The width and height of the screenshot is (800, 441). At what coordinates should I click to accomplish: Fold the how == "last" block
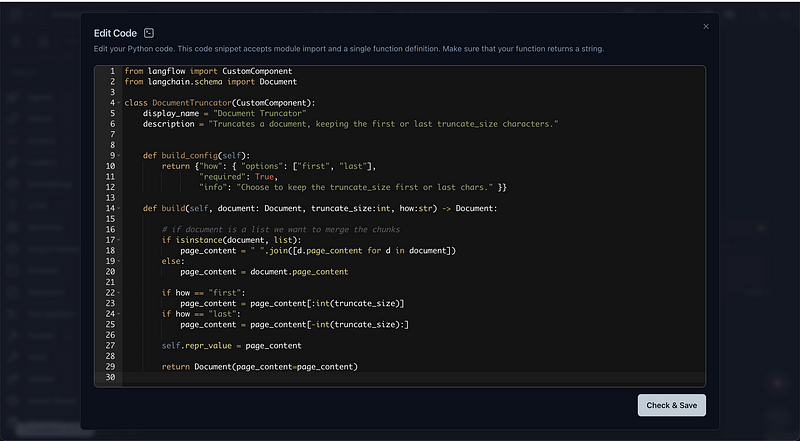point(119,314)
